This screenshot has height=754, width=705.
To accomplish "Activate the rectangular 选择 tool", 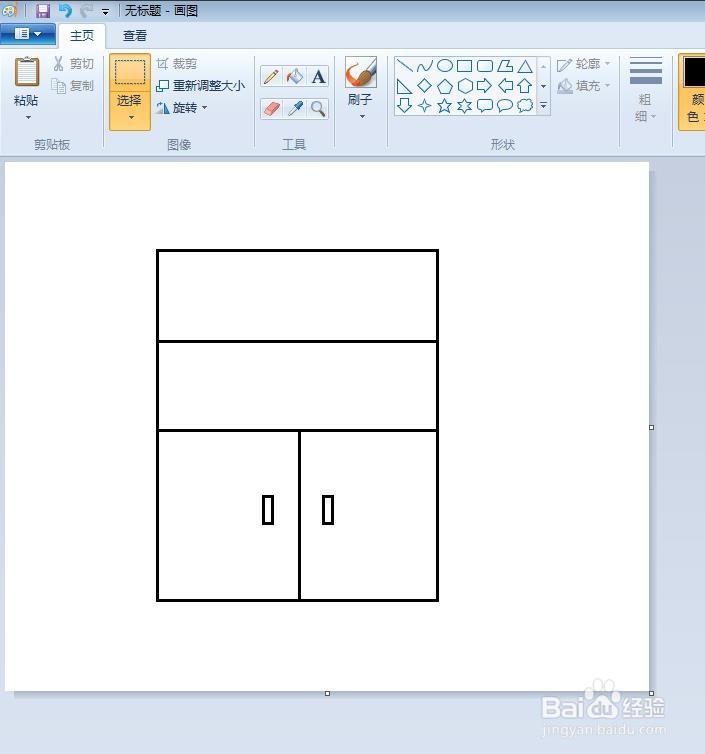I will (x=130, y=72).
